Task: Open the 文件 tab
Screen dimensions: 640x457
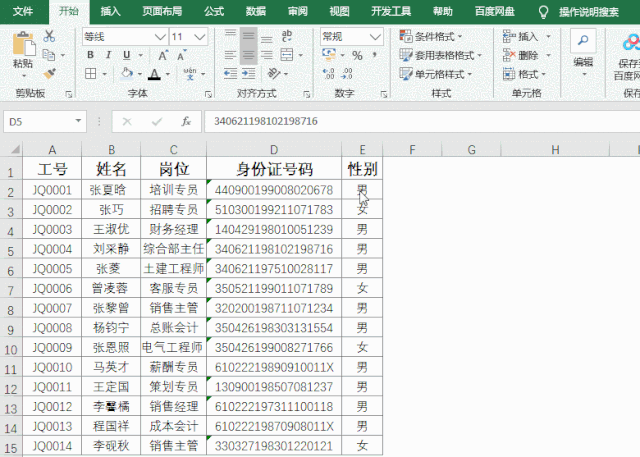Action: pyautogui.click(x=22, y=11)
